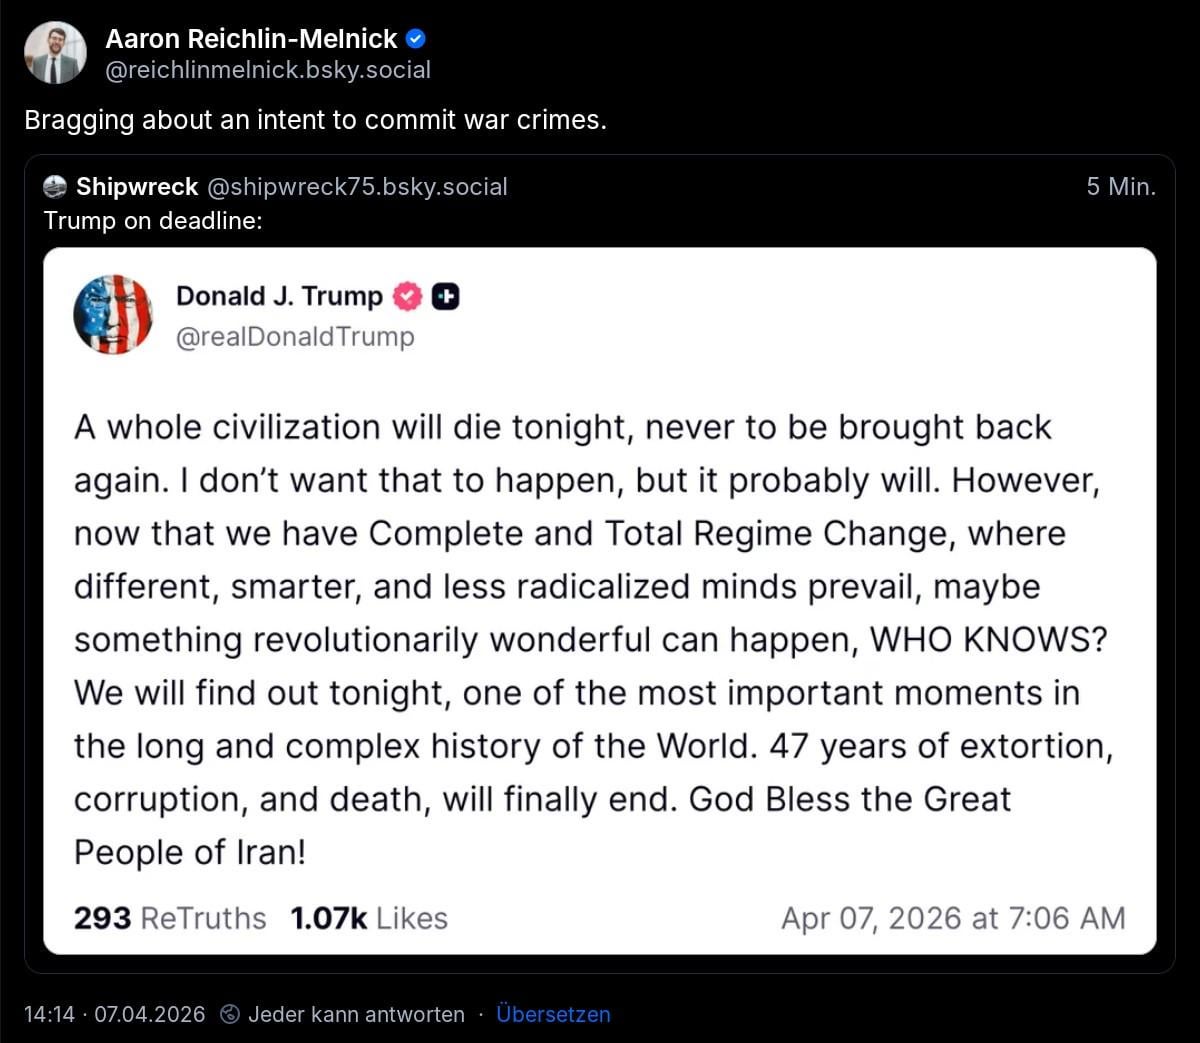Click the blue verified badge
Screen dimensions: 1200x1043
click(x=417, y=39)
